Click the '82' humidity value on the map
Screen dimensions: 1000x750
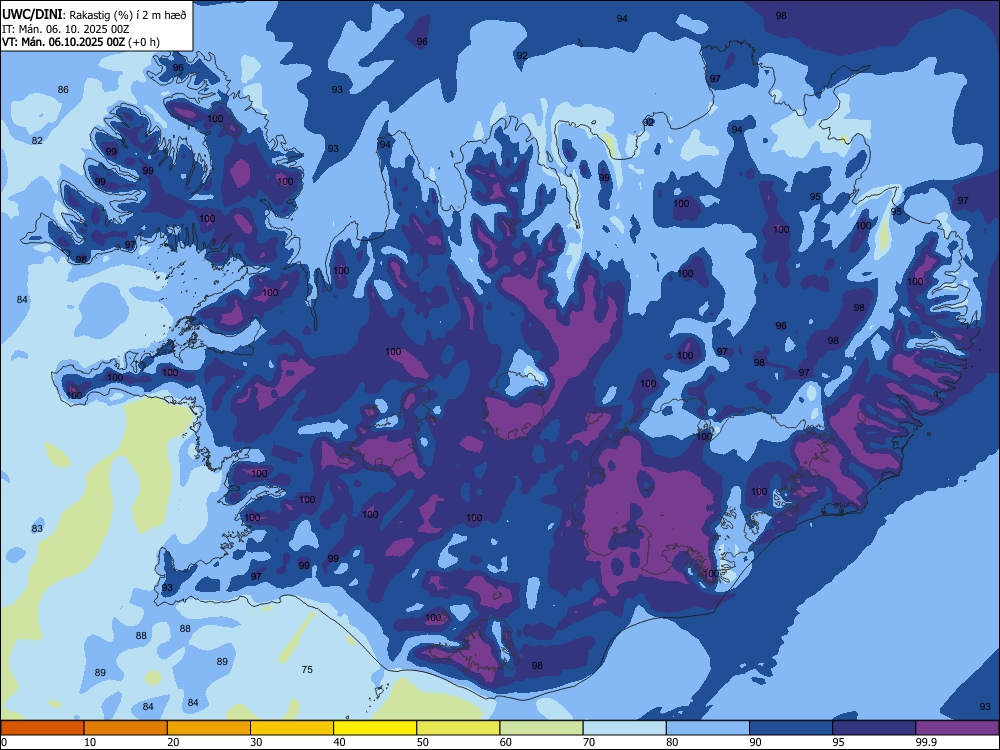pos(37,140)
